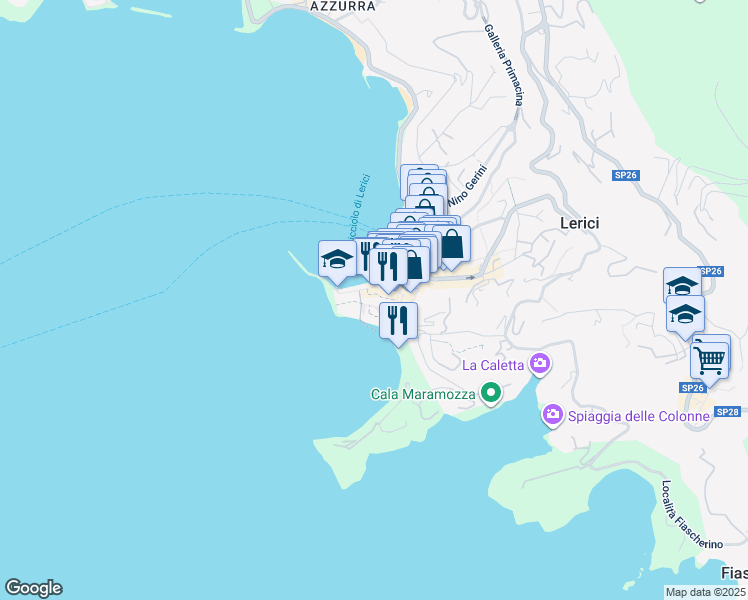Click the SP26 road shield at the top right

625,175
